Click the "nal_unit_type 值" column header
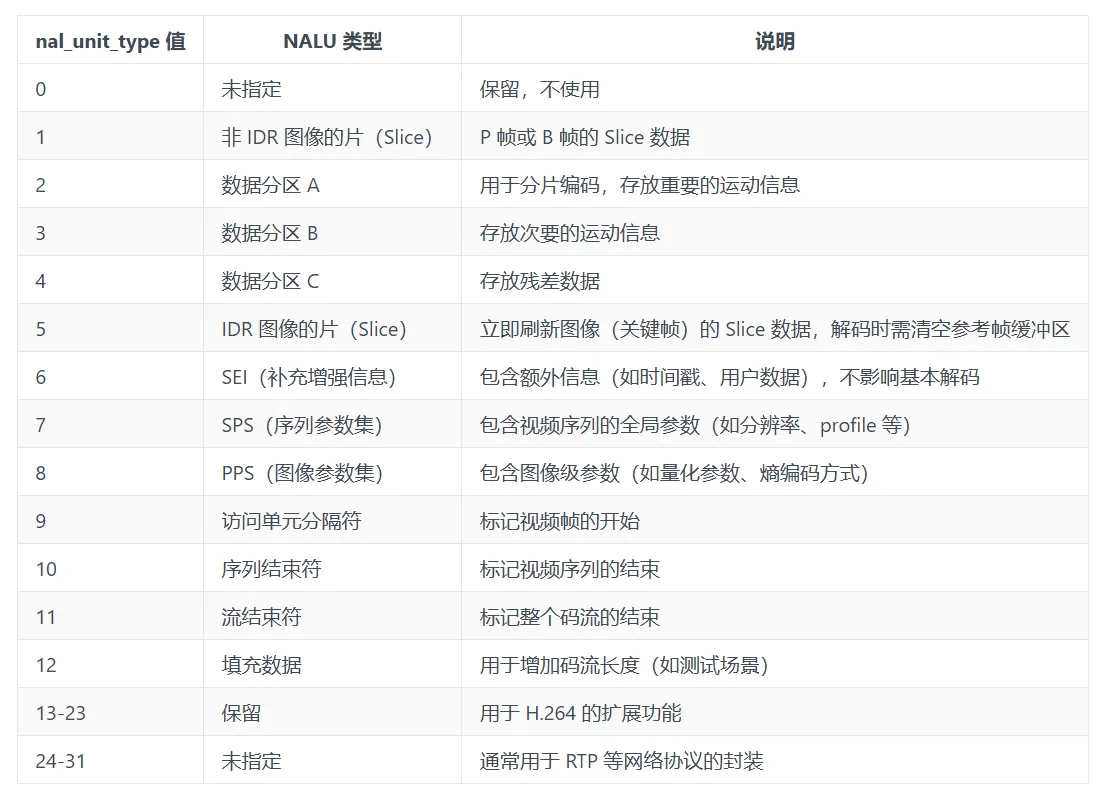 pos(110,41)
